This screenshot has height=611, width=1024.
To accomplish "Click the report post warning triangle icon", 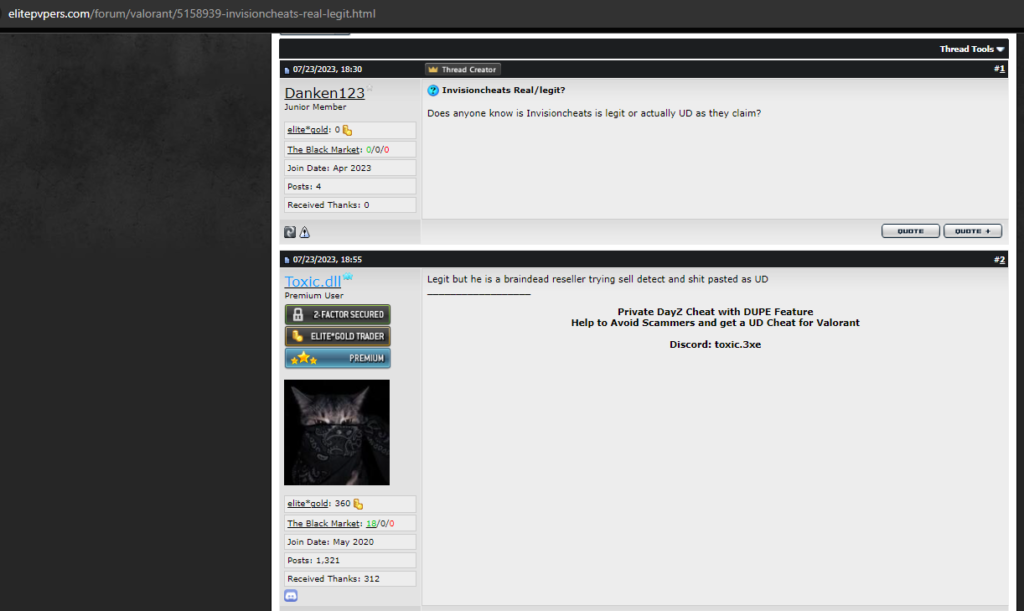I will point(305,232).
